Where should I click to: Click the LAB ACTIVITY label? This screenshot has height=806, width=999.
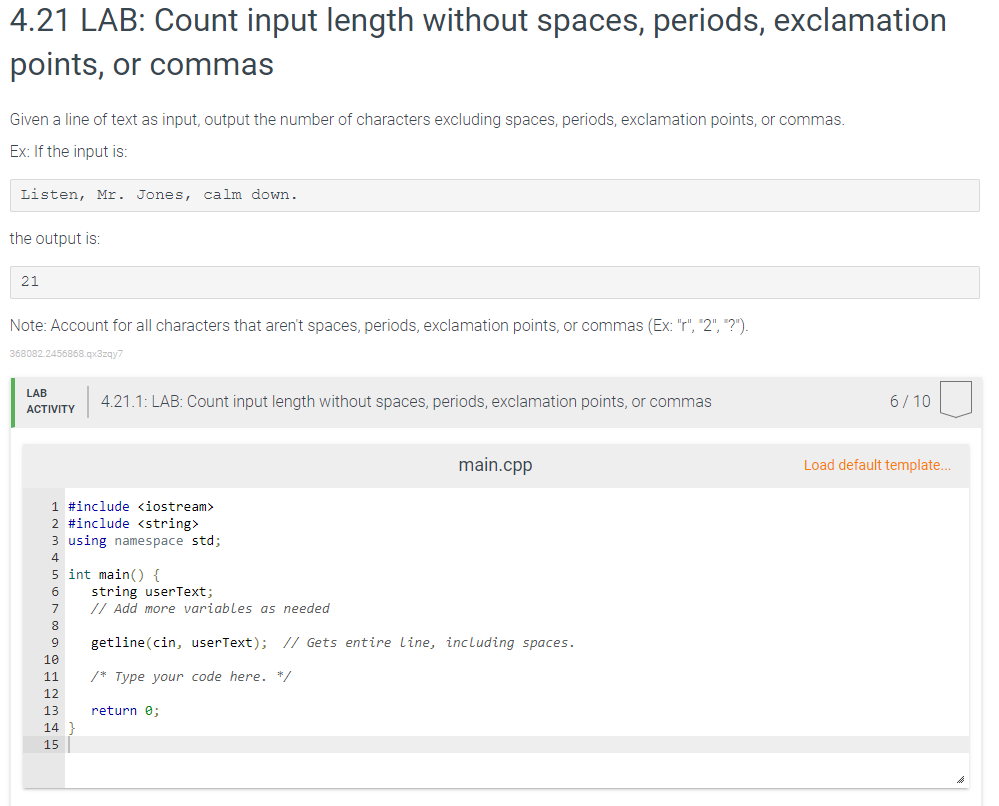point(50,401)
